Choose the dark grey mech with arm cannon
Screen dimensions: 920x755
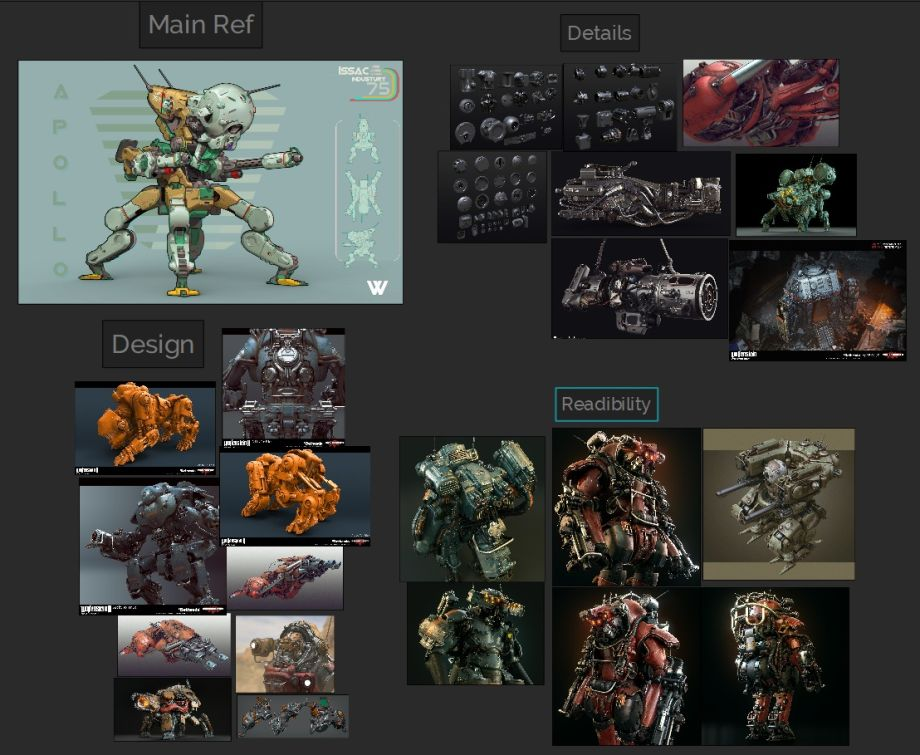point(153,547)
